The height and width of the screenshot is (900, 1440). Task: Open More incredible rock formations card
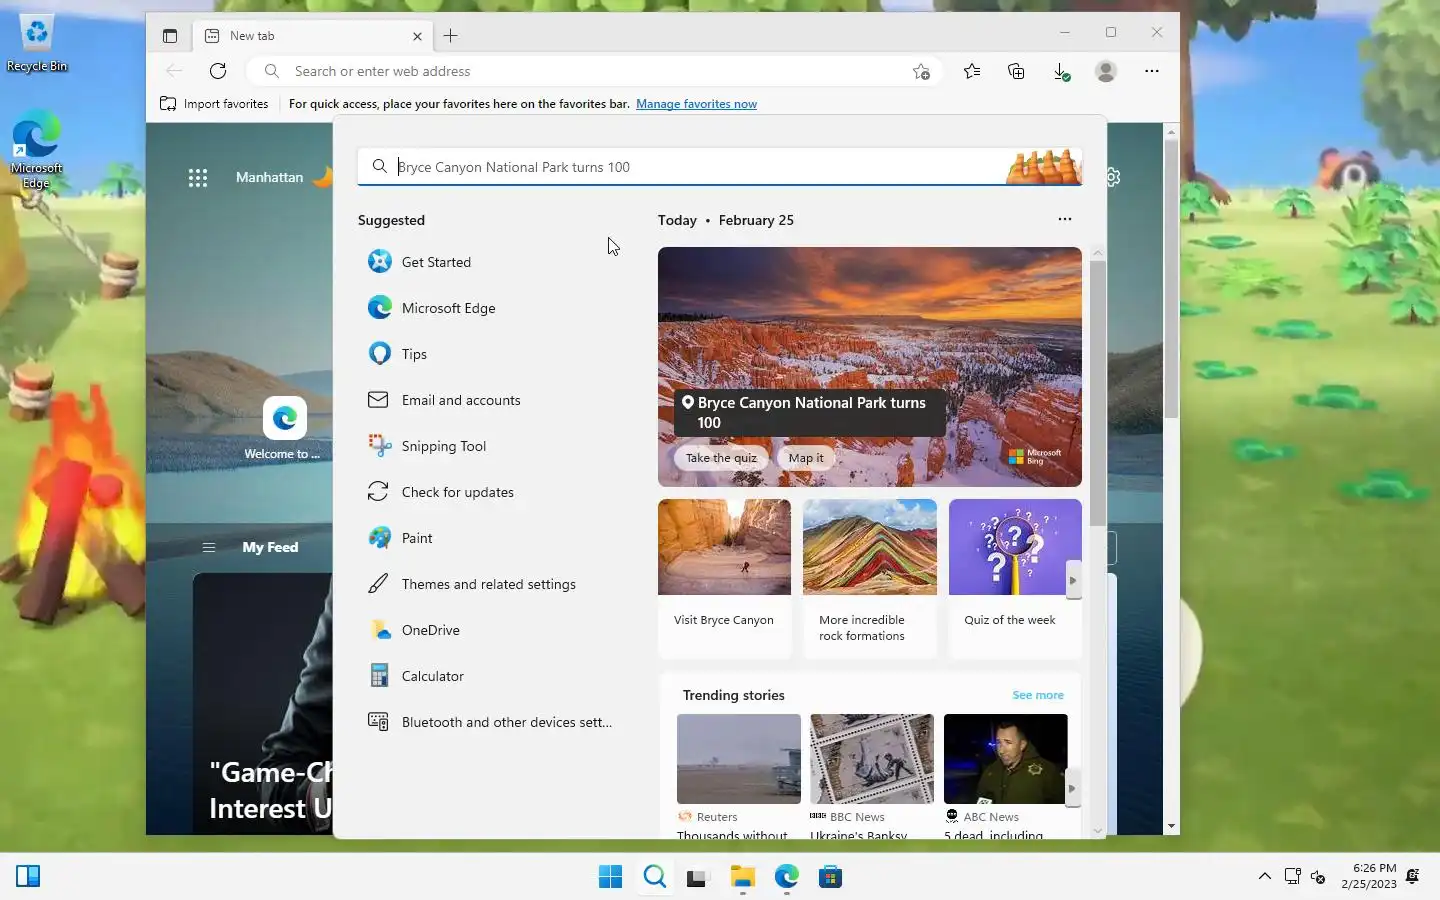pyautogui.click(x=870, y=579)
